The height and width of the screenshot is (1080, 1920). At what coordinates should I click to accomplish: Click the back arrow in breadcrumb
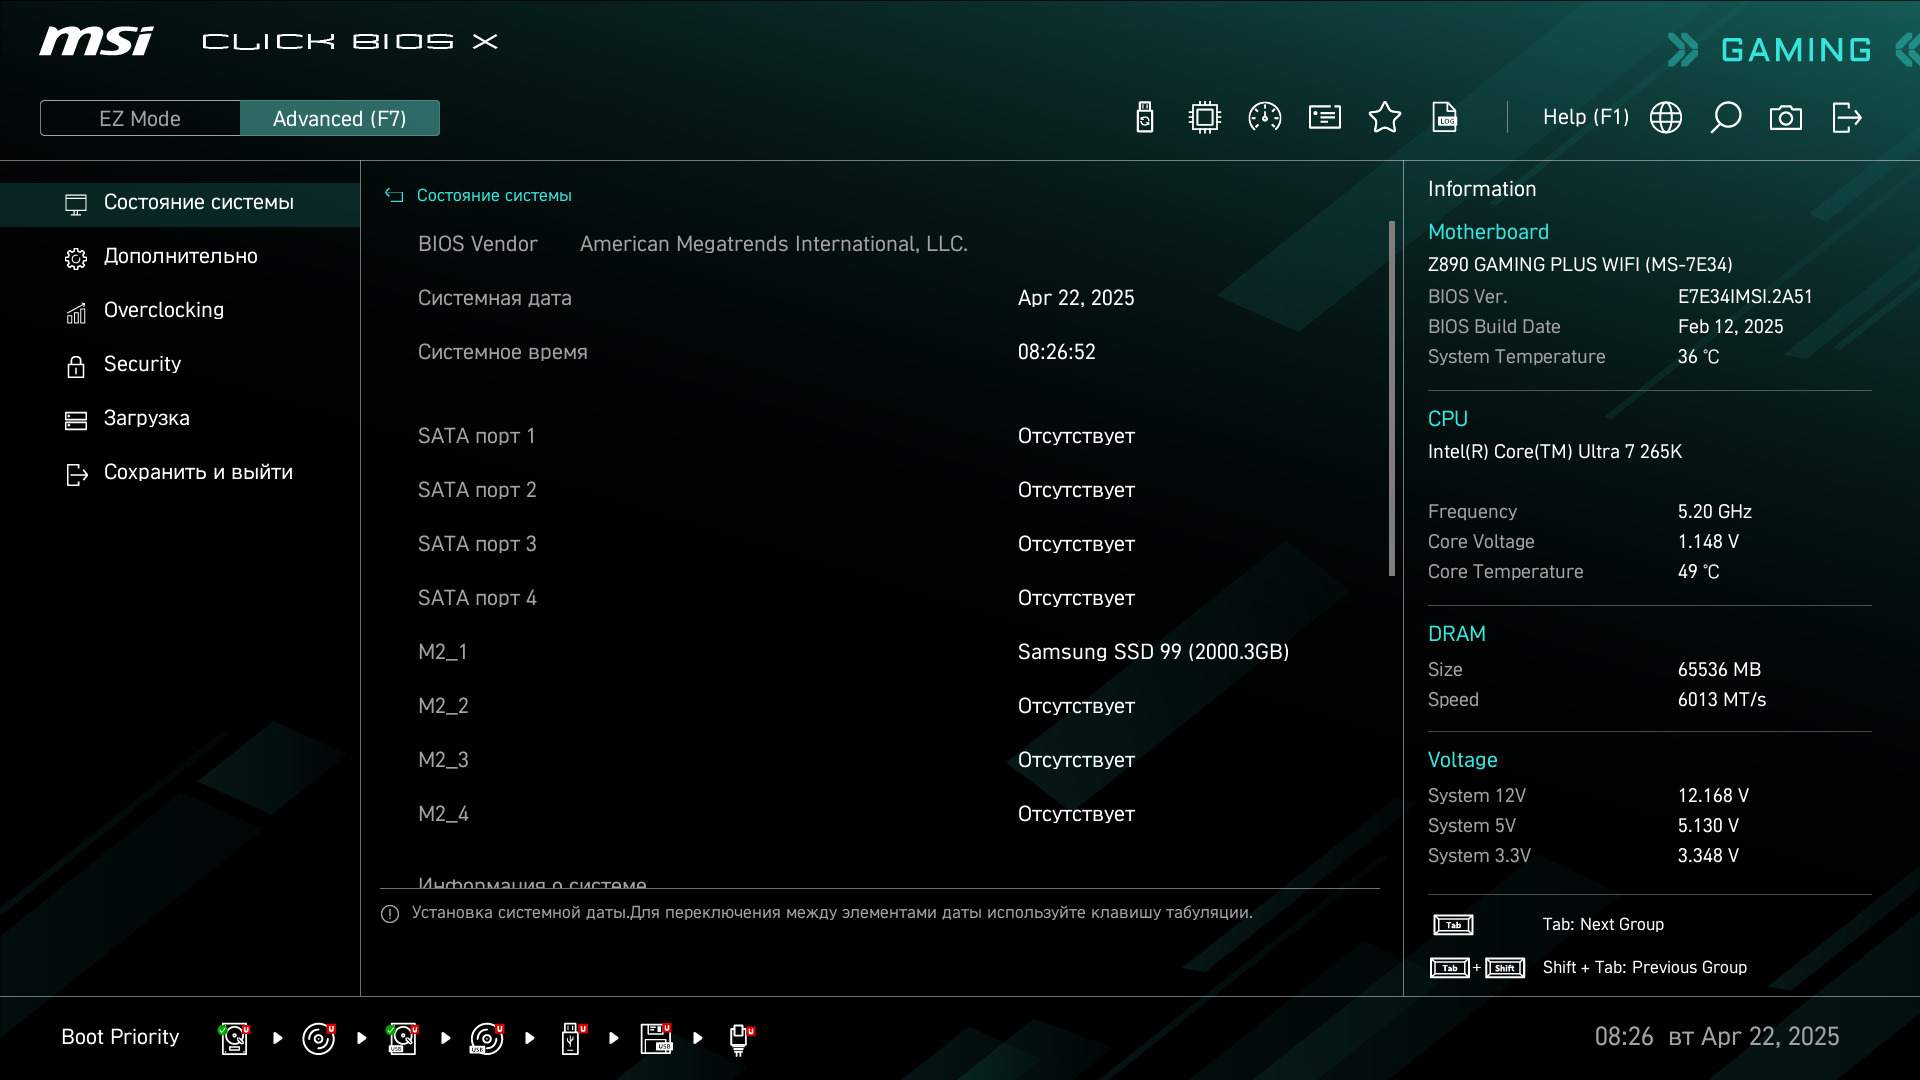(x=394, y=196)
